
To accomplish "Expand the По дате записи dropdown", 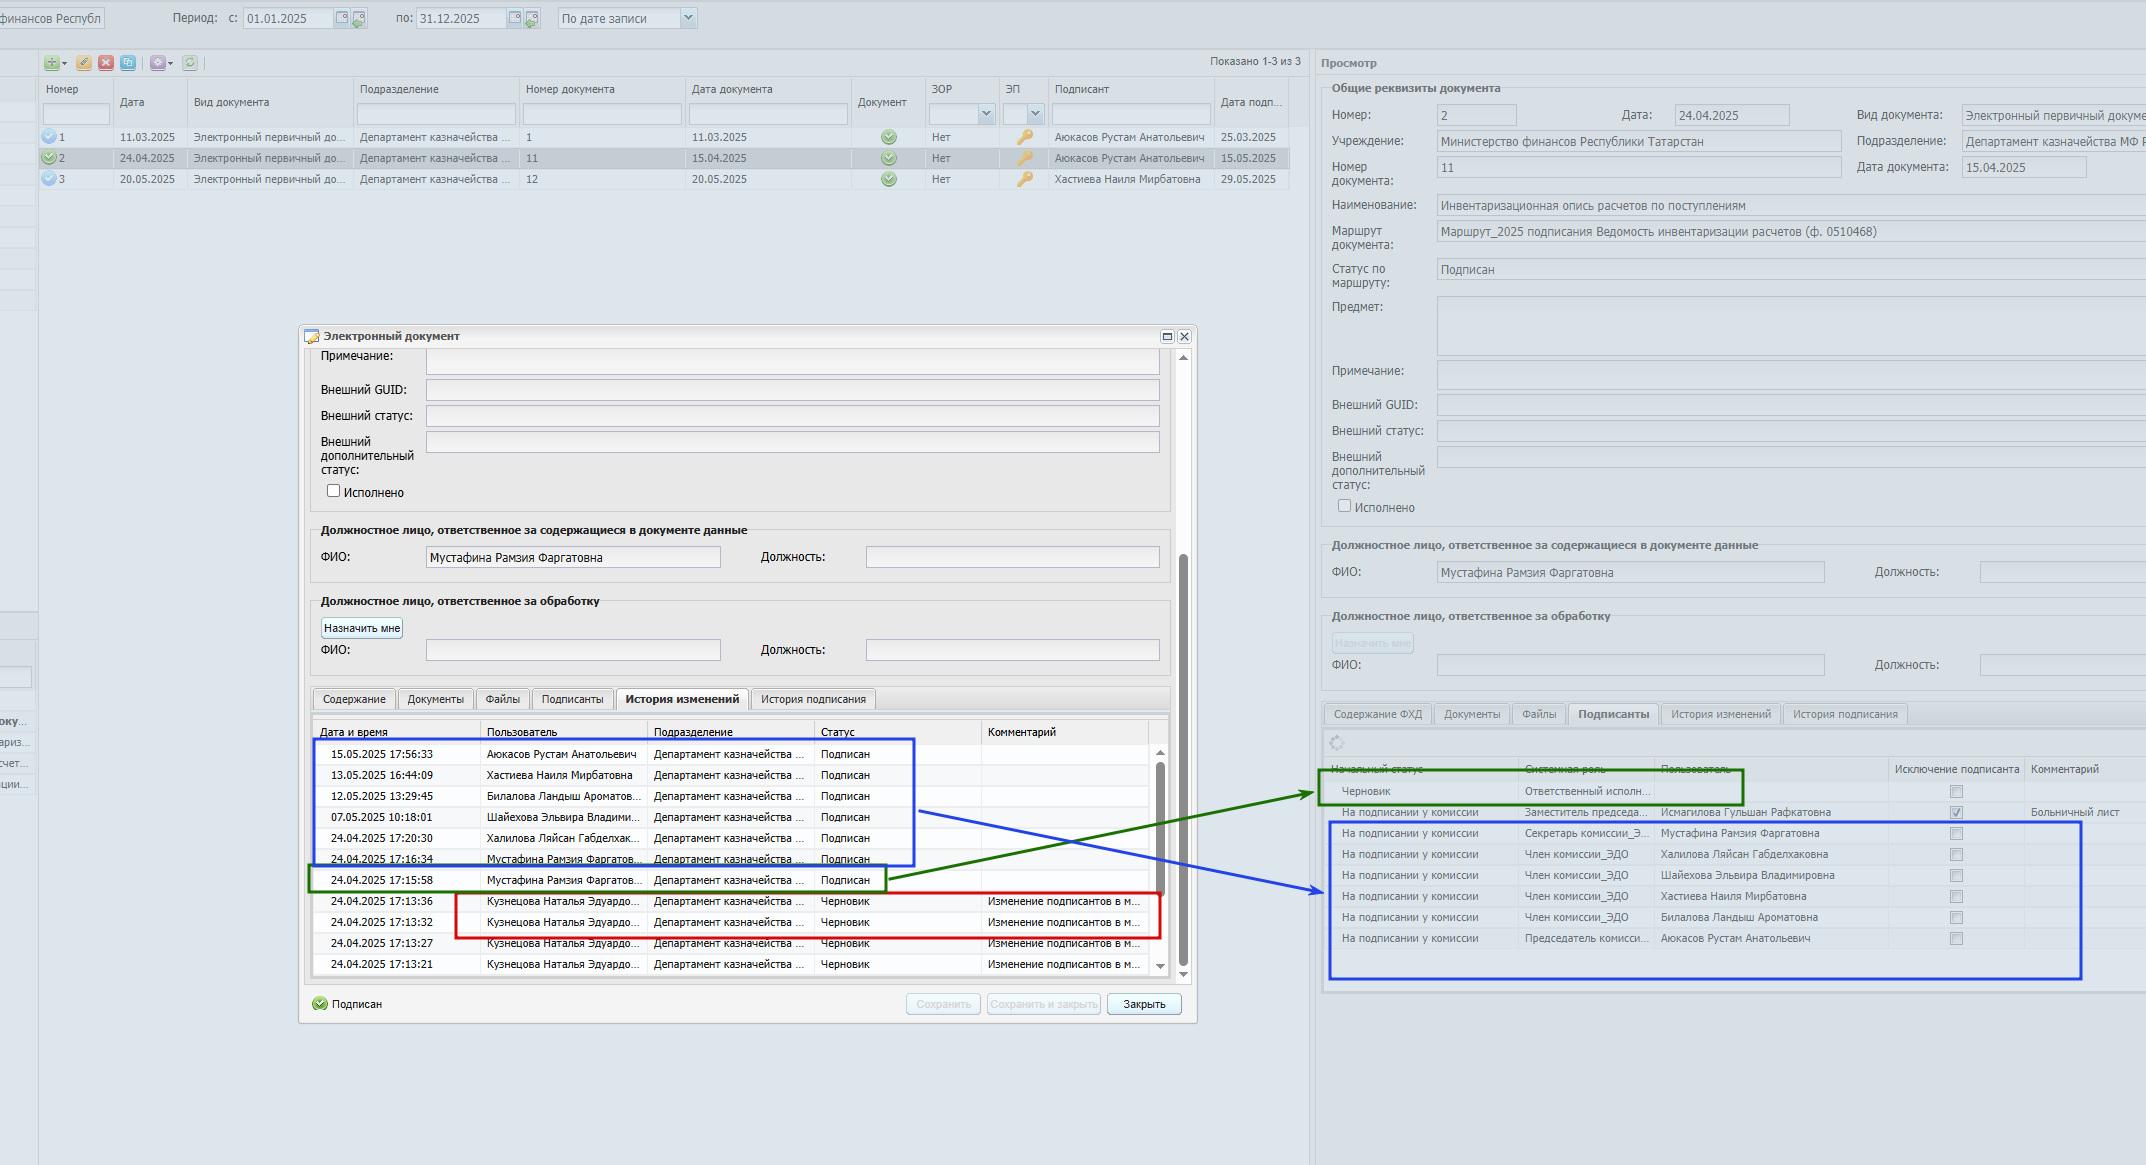I will click(688, 18).
